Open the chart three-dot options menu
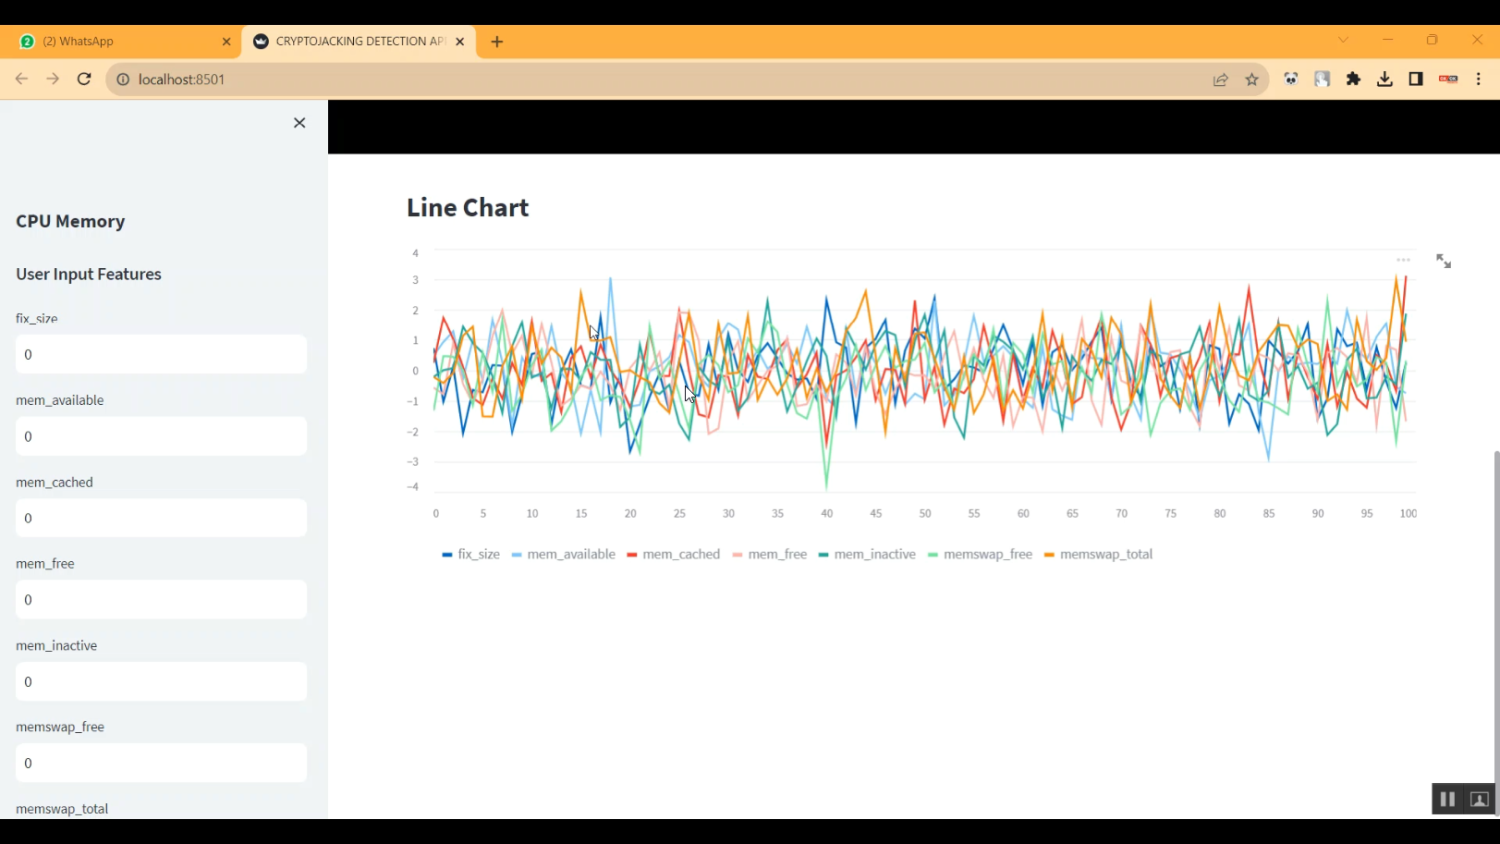 (1403, 260)
